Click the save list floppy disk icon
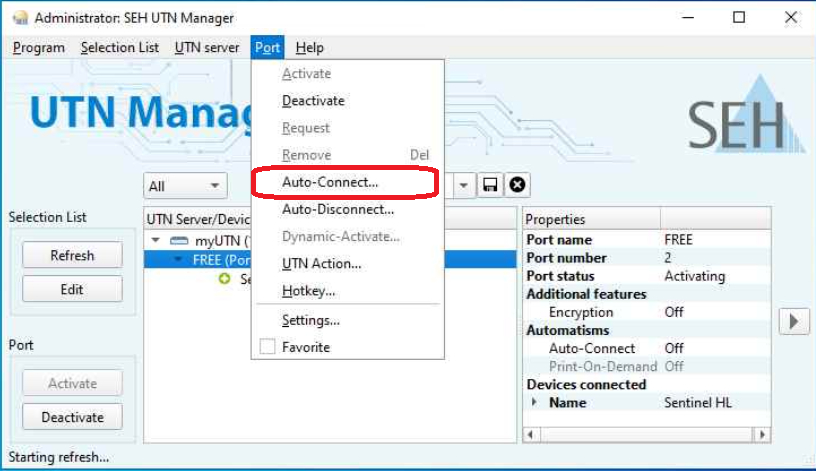The width and height of the screenshot is (816, 471). coord(490,185)
